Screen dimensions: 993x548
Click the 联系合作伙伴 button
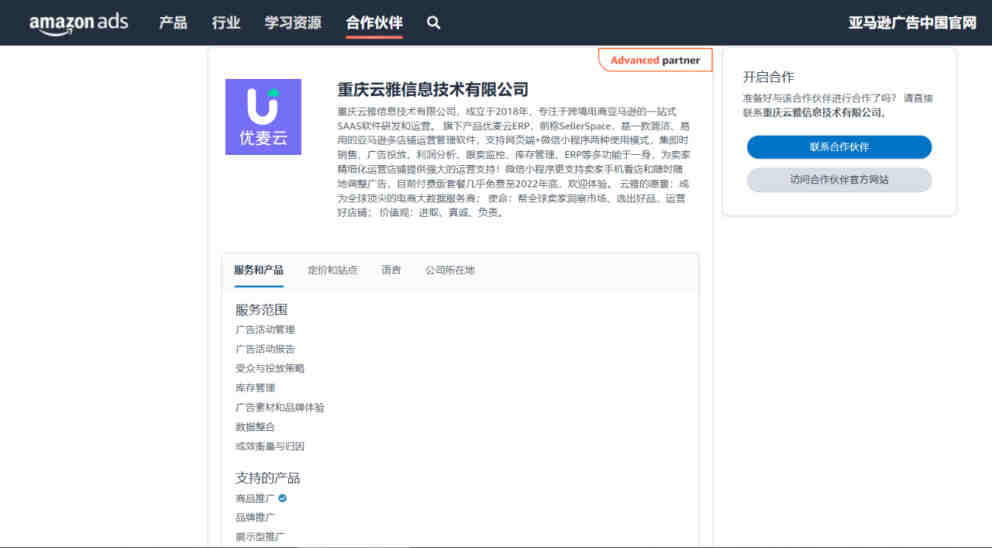click(839, 147)
